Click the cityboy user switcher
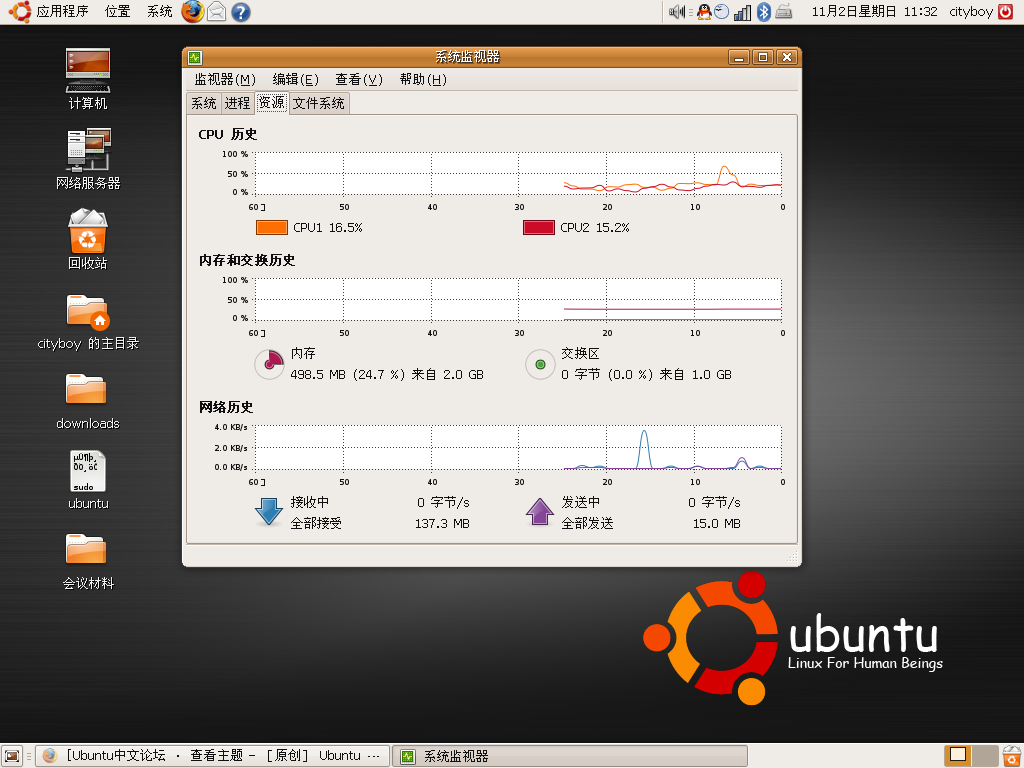 click(x=971, y=12)
